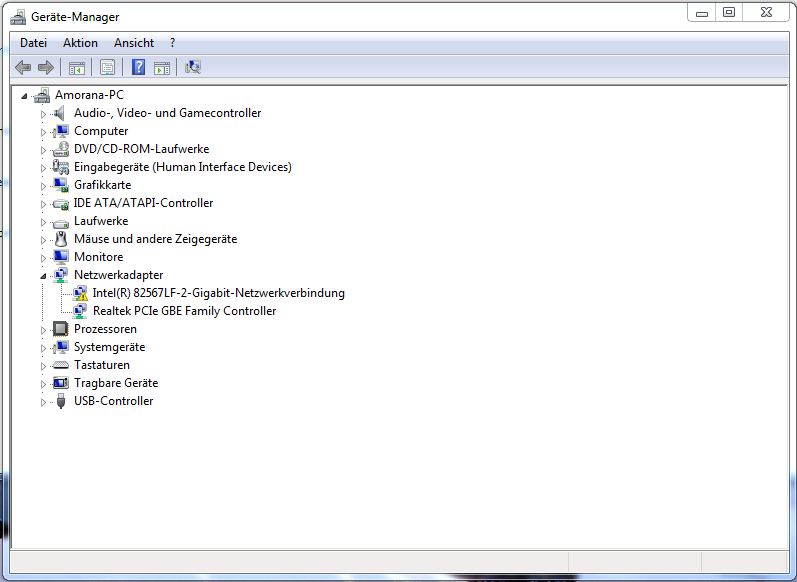Open the ? help menu
Viewport: 797px width, 582px height.
pyautogui.click(x=173, y=43)
